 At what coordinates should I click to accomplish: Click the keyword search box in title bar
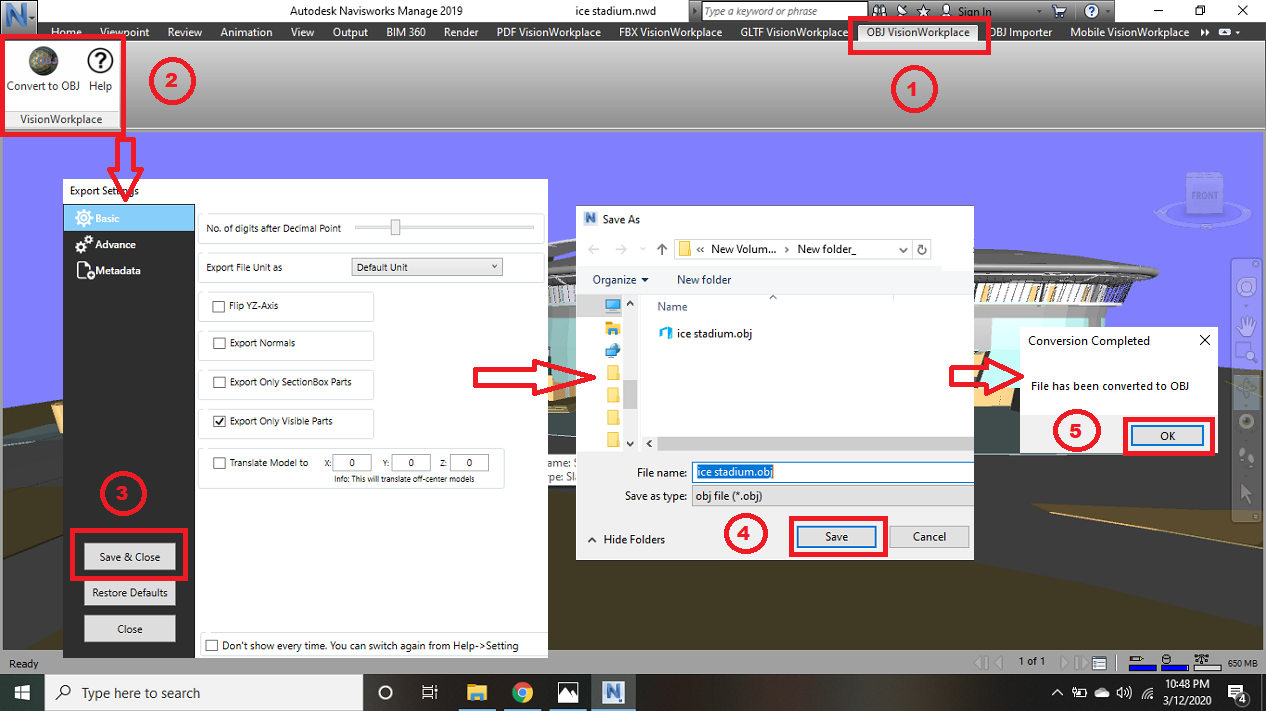782,12
